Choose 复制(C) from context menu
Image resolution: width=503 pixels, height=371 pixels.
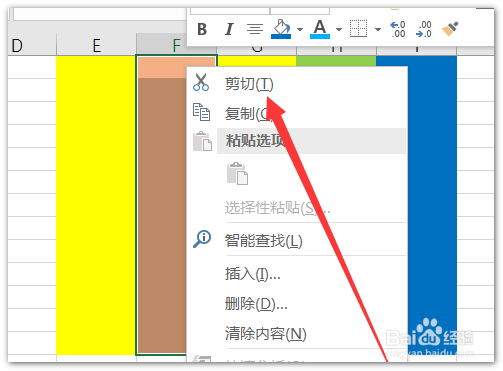click(x=249, y=114)
